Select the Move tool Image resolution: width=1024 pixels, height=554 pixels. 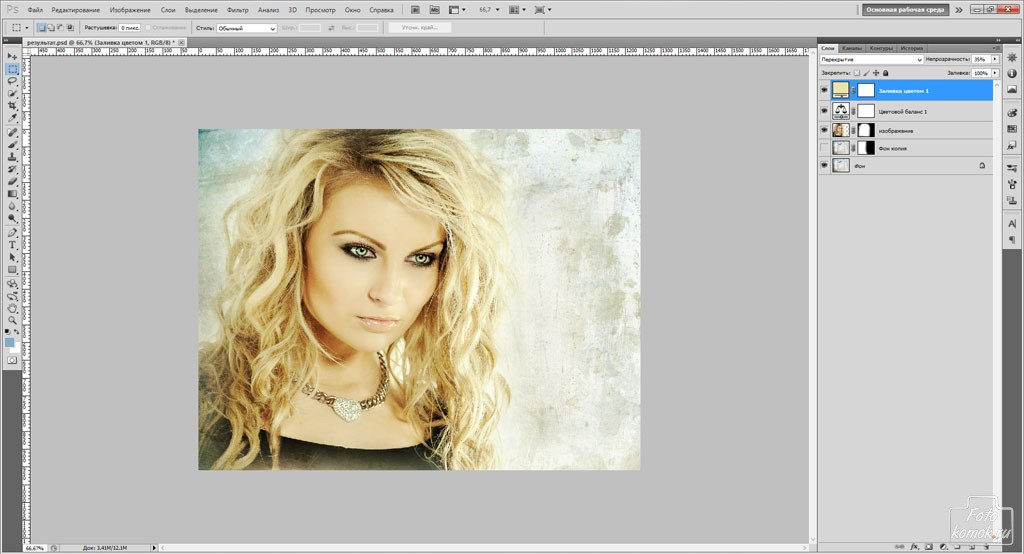click(x=12, y=56)
